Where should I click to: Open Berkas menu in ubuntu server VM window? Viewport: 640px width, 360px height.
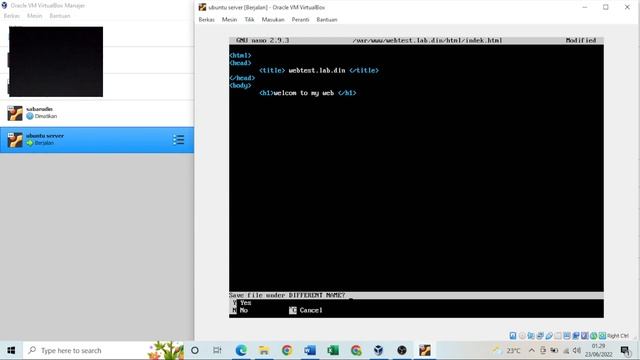[x=207, y=20]
